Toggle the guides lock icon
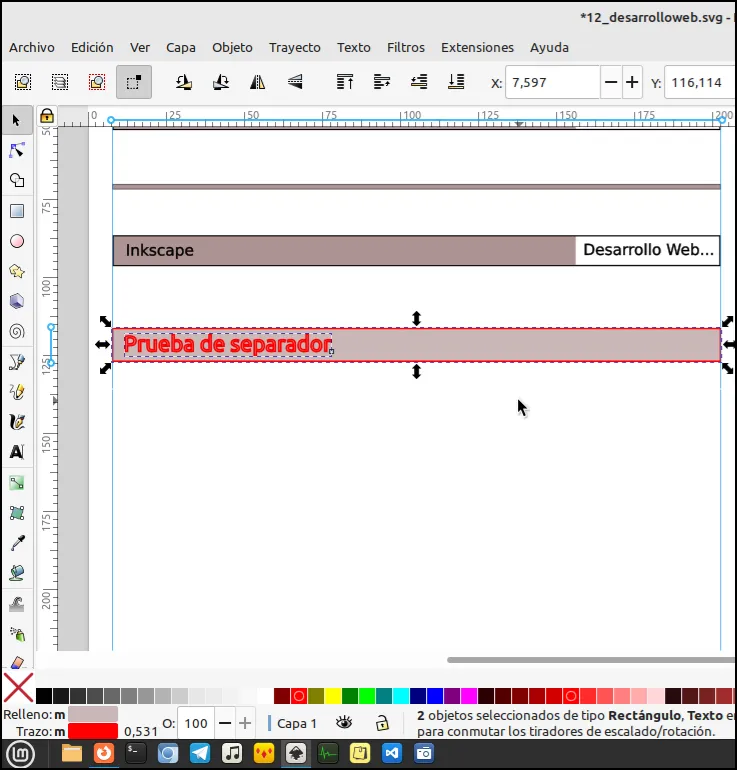737x770 pixels. click(47, 116)
